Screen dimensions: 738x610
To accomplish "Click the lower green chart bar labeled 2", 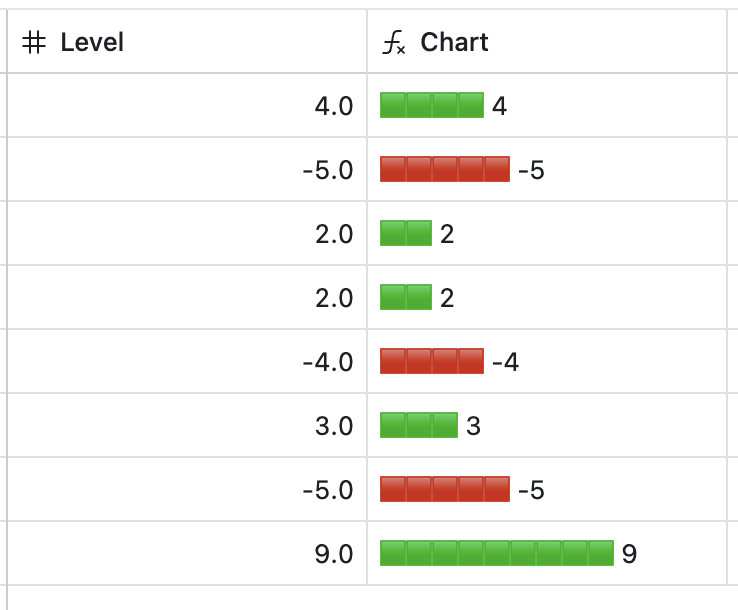I will click(406, 297).
